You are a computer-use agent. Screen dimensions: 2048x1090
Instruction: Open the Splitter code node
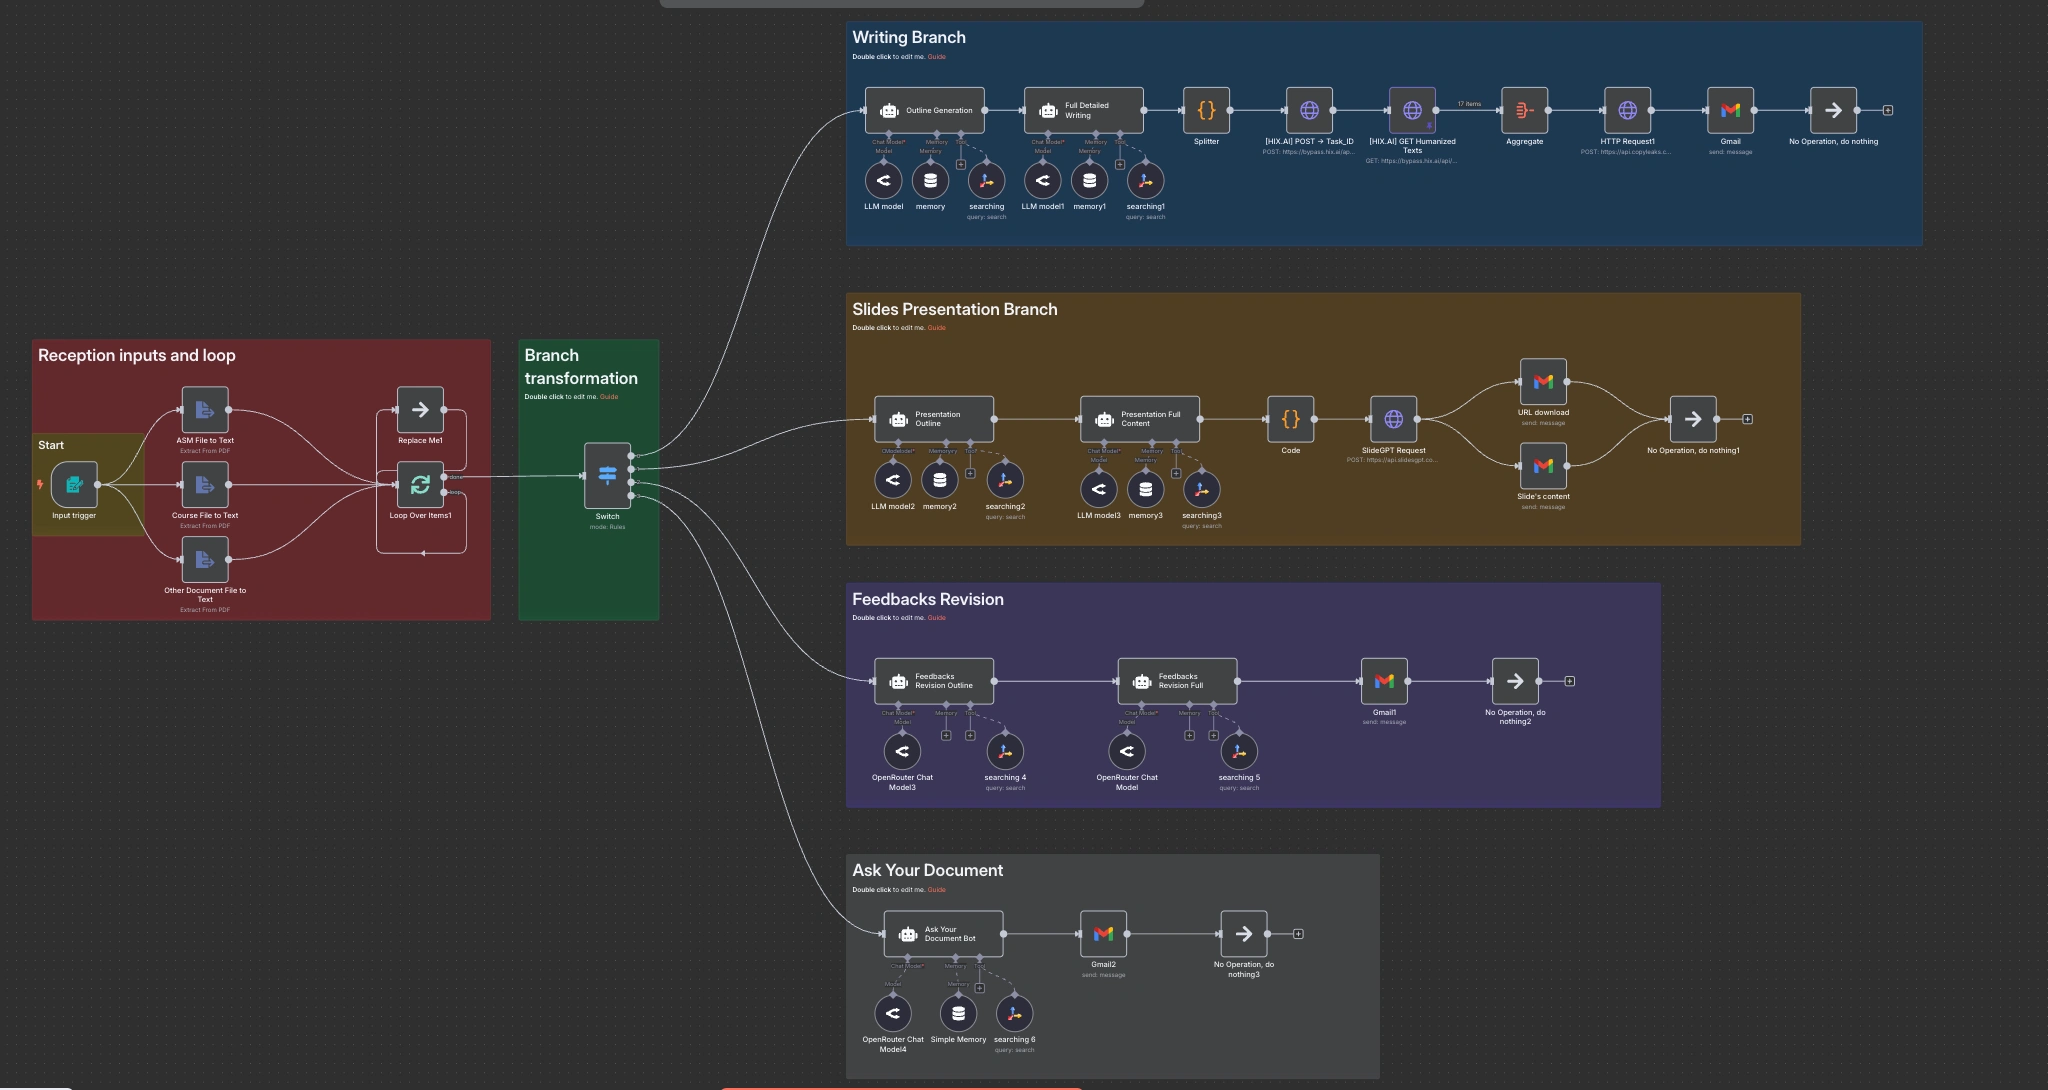[x=1206, y=111]
